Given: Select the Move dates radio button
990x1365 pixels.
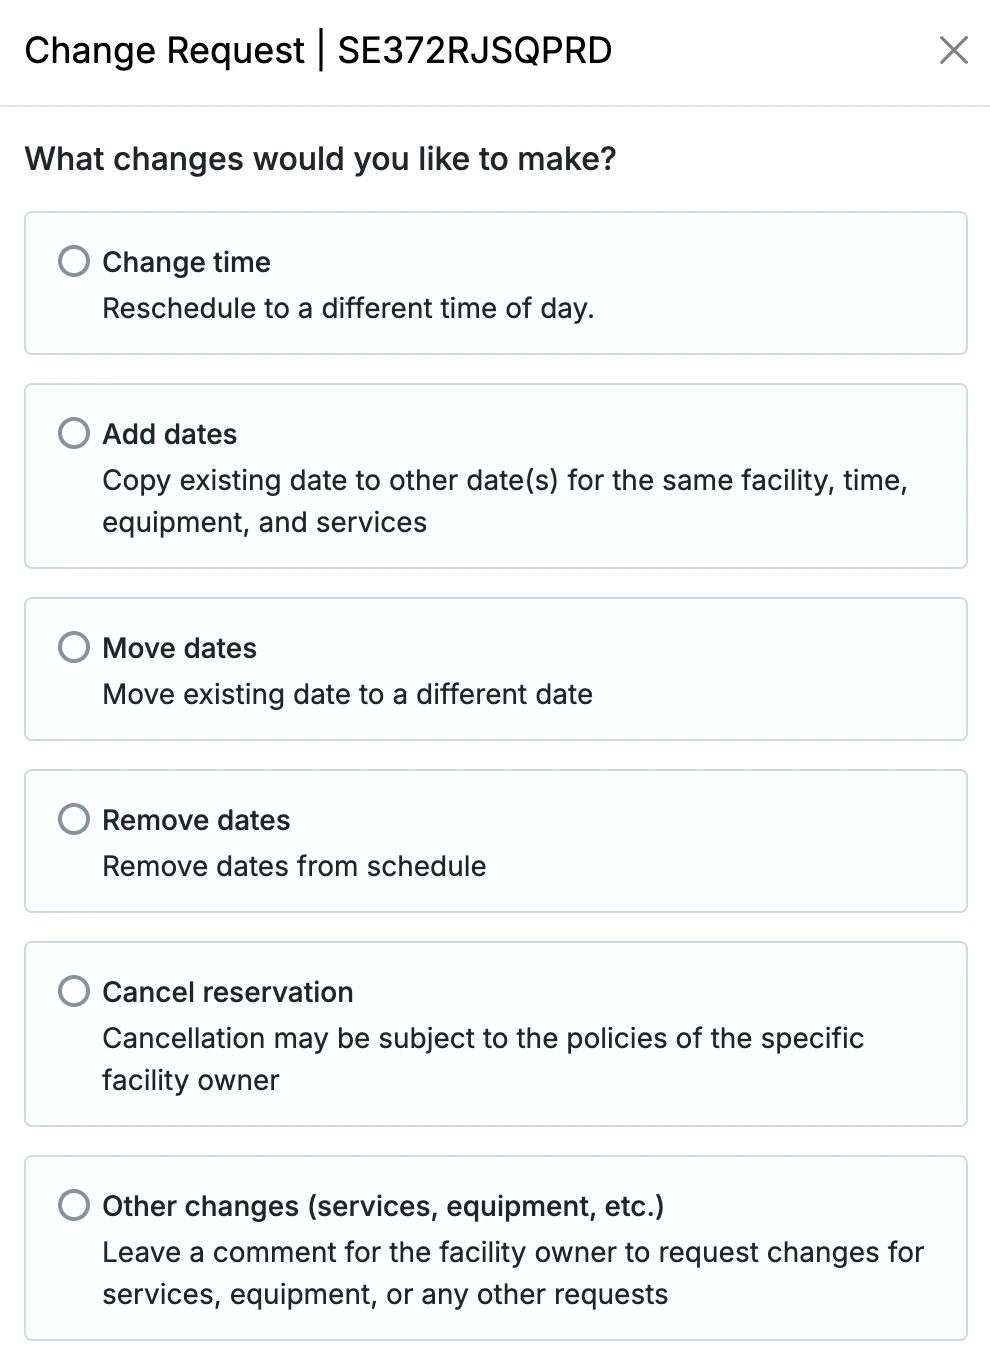Looking at the screenshot, I should coord(74,648).
